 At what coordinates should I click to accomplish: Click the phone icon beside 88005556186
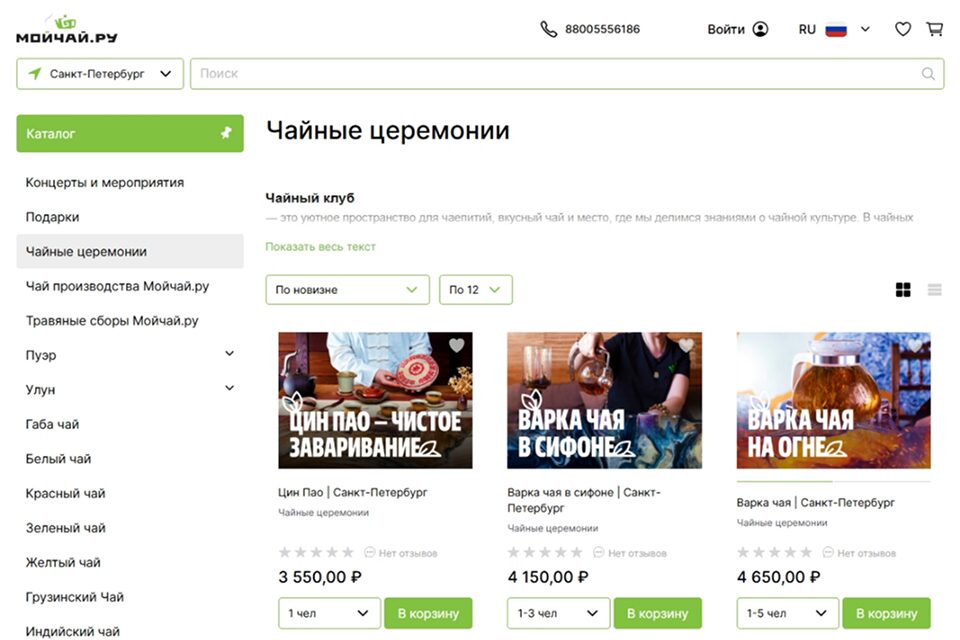coord(548,29)
